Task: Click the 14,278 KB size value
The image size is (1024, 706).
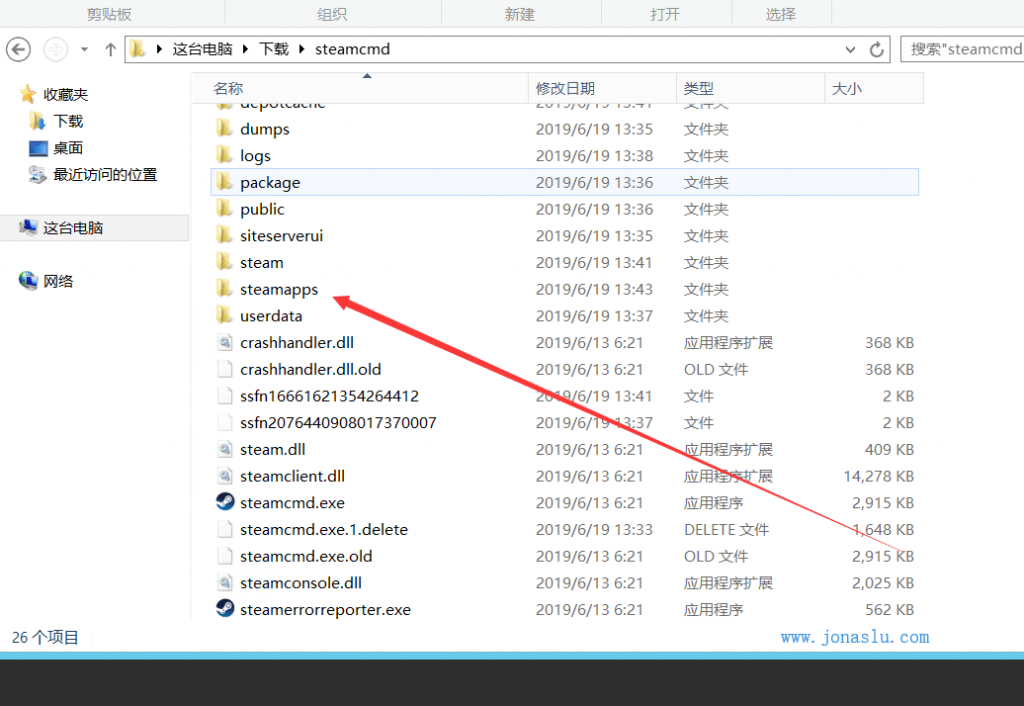Action: tap(878, 476)
